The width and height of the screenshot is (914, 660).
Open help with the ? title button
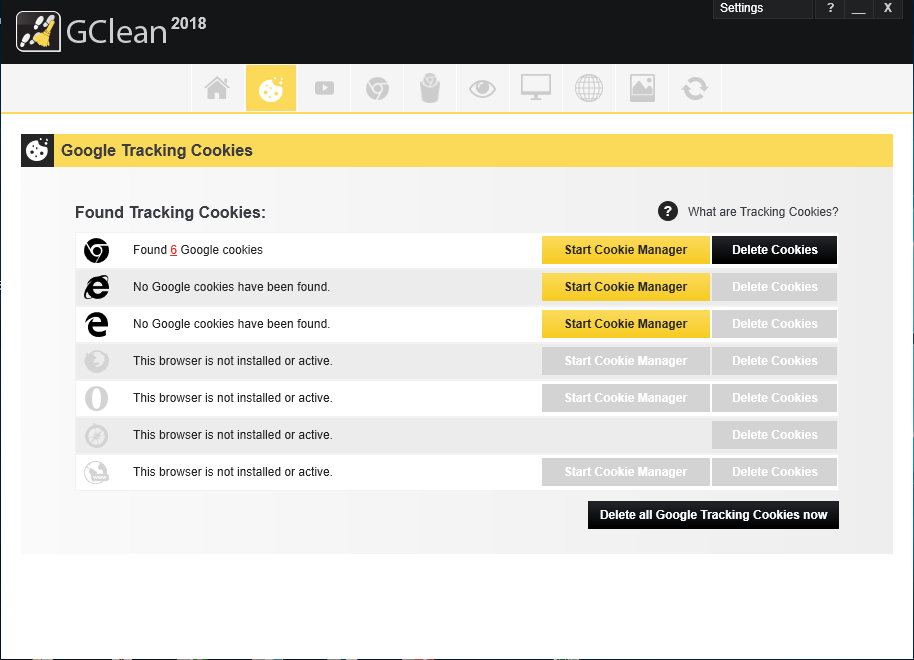tap(830, 8)
